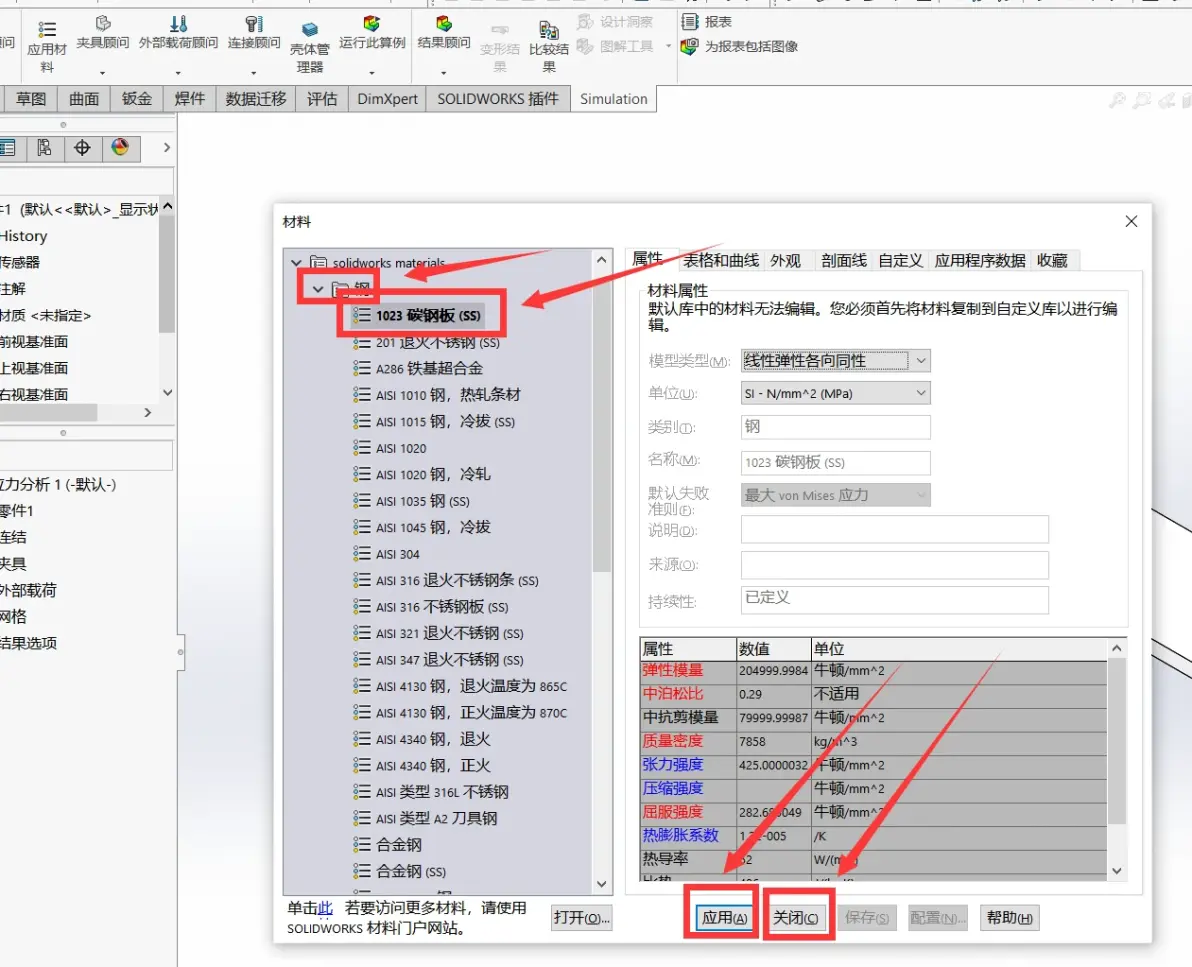Click the 帮助 (Help) button
The width and height of the screenshot is (1192, 967).
1010,918
